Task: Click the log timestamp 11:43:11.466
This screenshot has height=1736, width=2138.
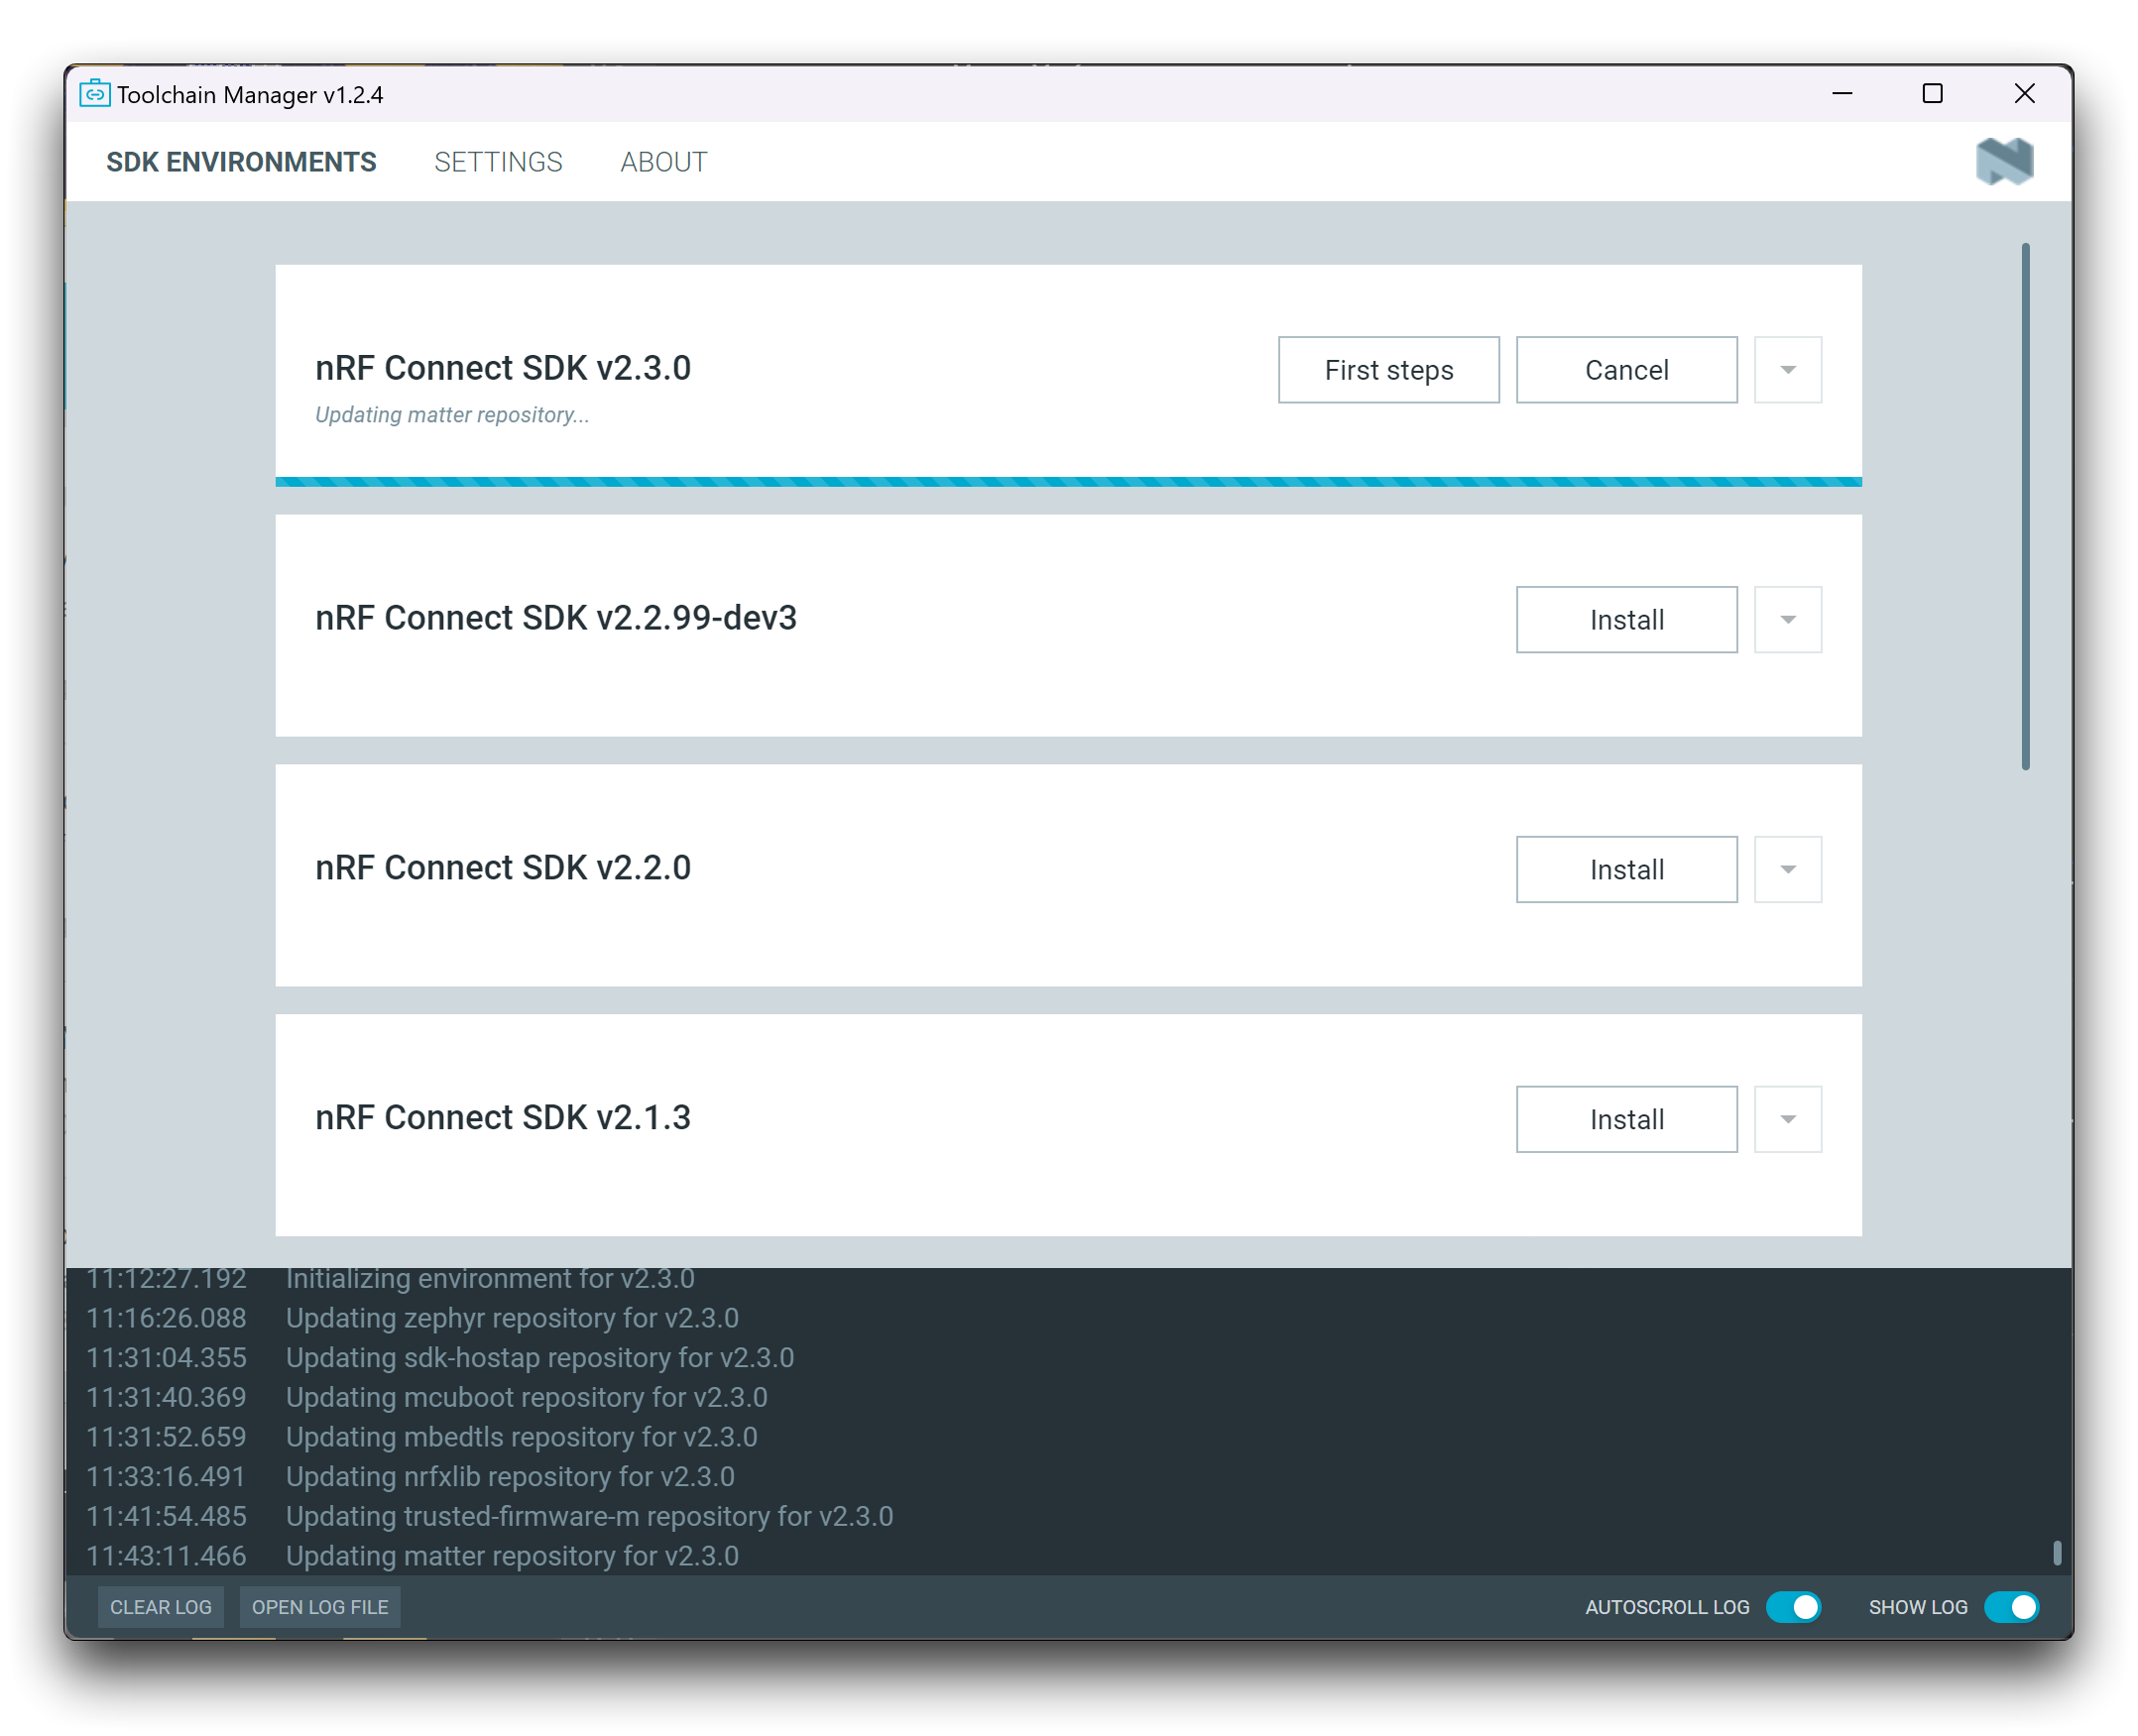Action: pos(166,1557)
